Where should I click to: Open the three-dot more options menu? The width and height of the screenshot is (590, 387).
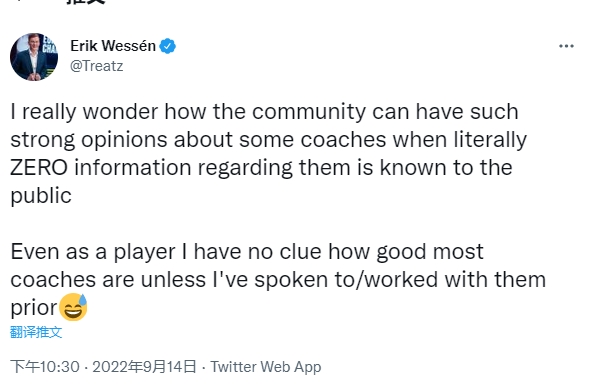point(566,46)
